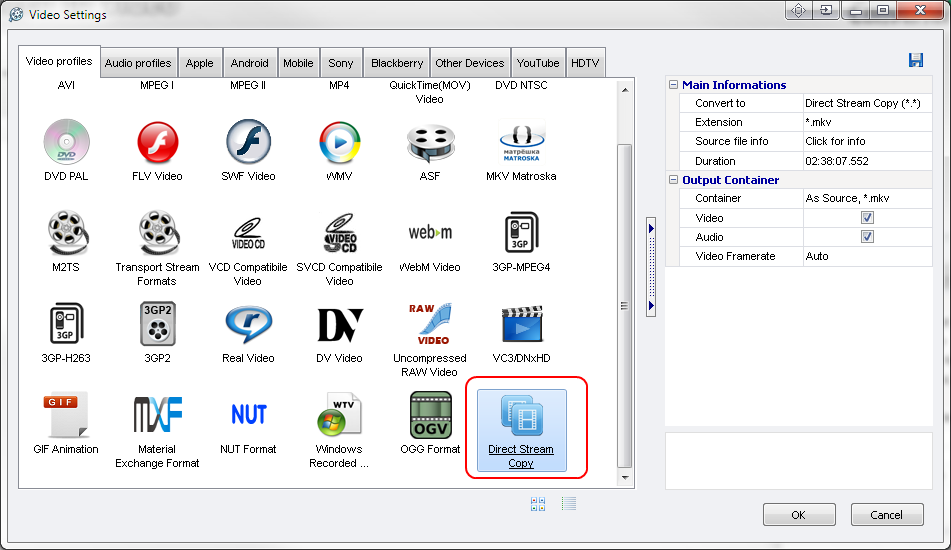Click the Extension *.mkv value
This screenshot has height=550, width=951.
tap(867, 122)
